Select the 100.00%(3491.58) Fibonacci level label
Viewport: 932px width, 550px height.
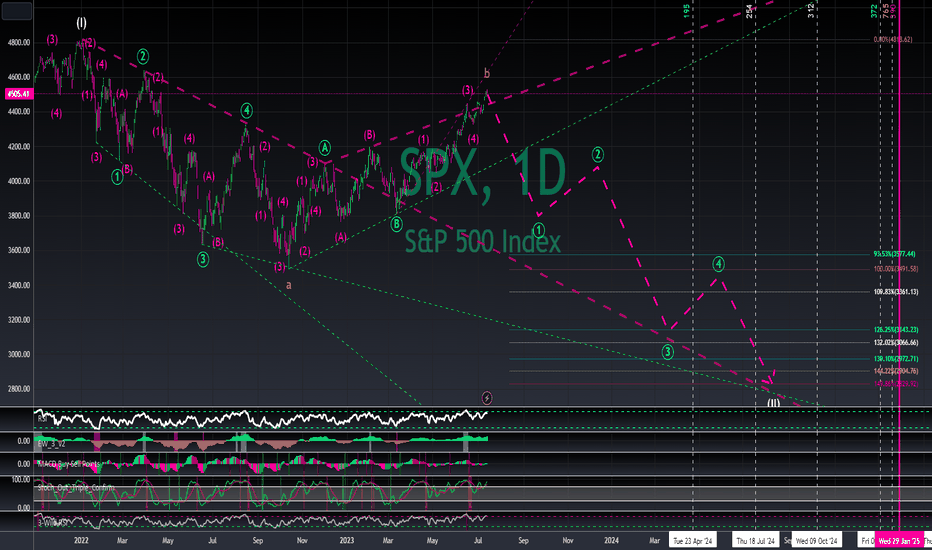click(x=895, y=269)
